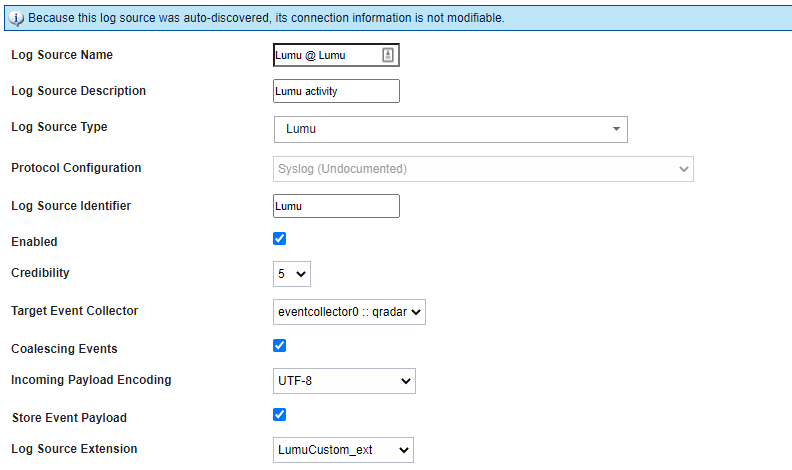Toggle the Enabled checkbox
This screenshot has height=470, width=792.
point(280,239)
